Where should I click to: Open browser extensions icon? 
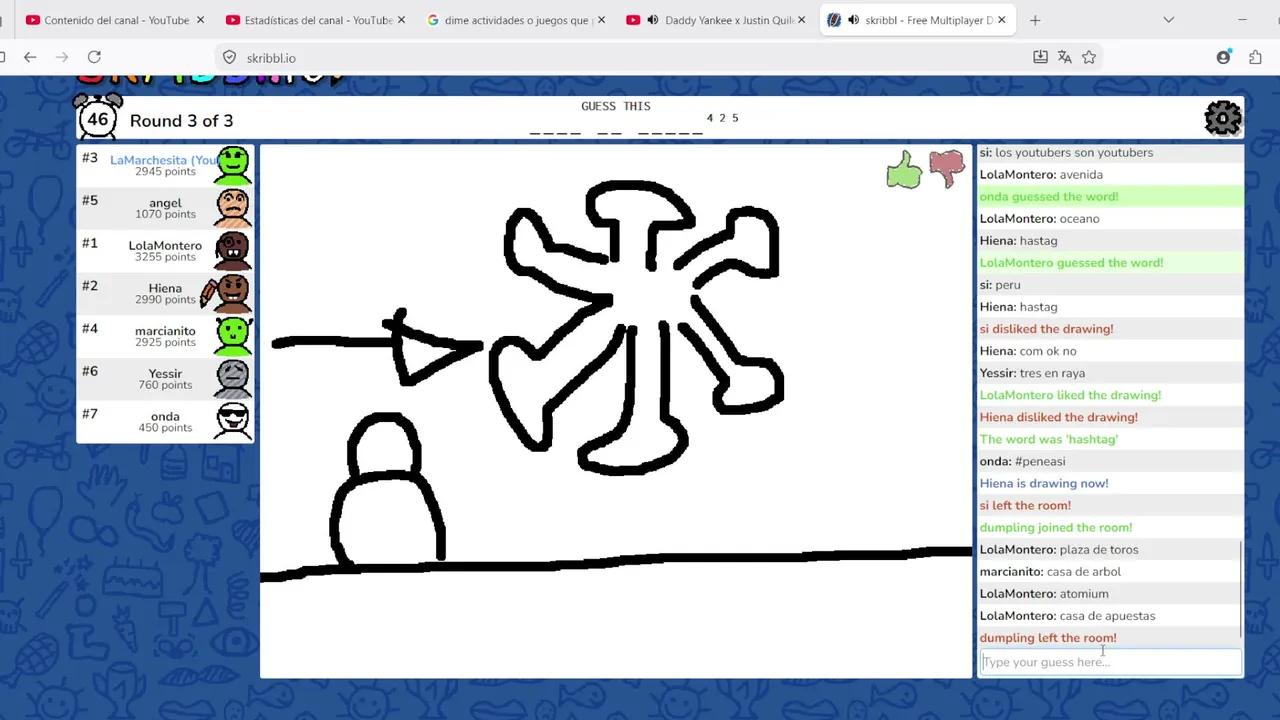[x=1255, y=57]
